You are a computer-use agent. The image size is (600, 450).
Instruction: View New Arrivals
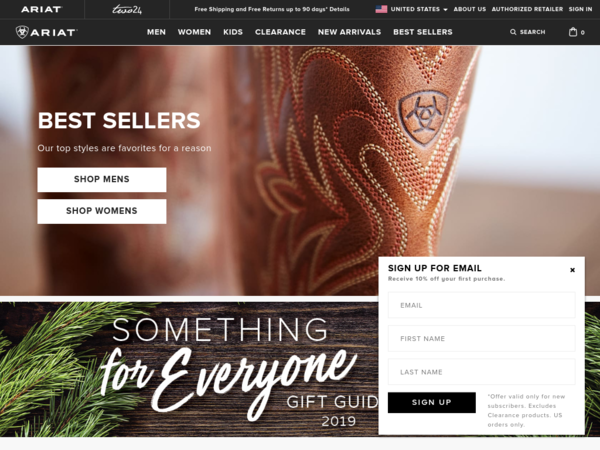click(349, 32)
